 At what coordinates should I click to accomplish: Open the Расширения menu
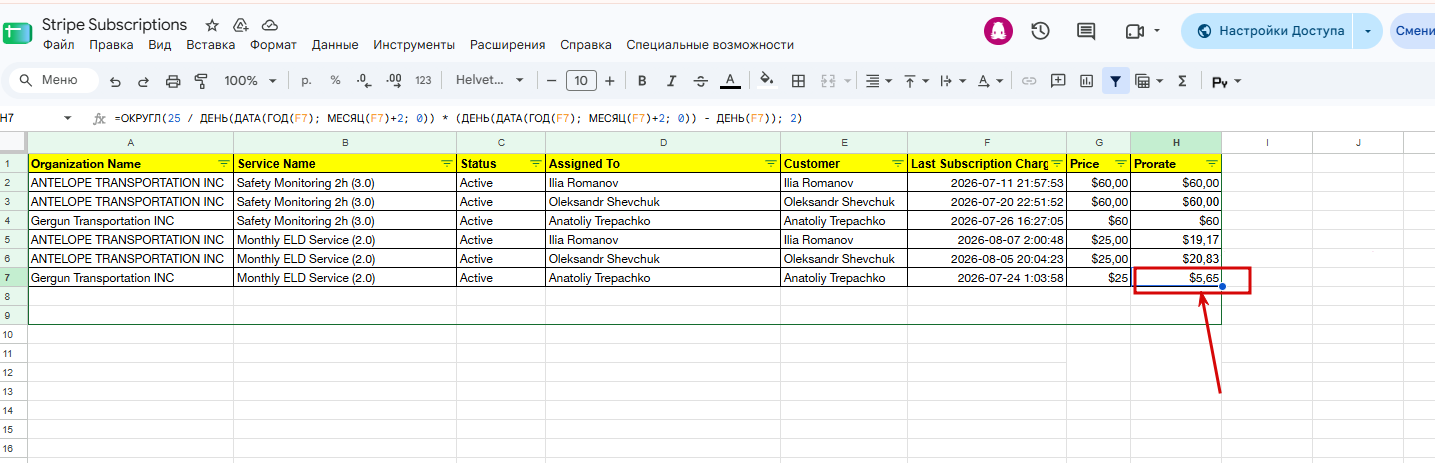tap(508, 45)
